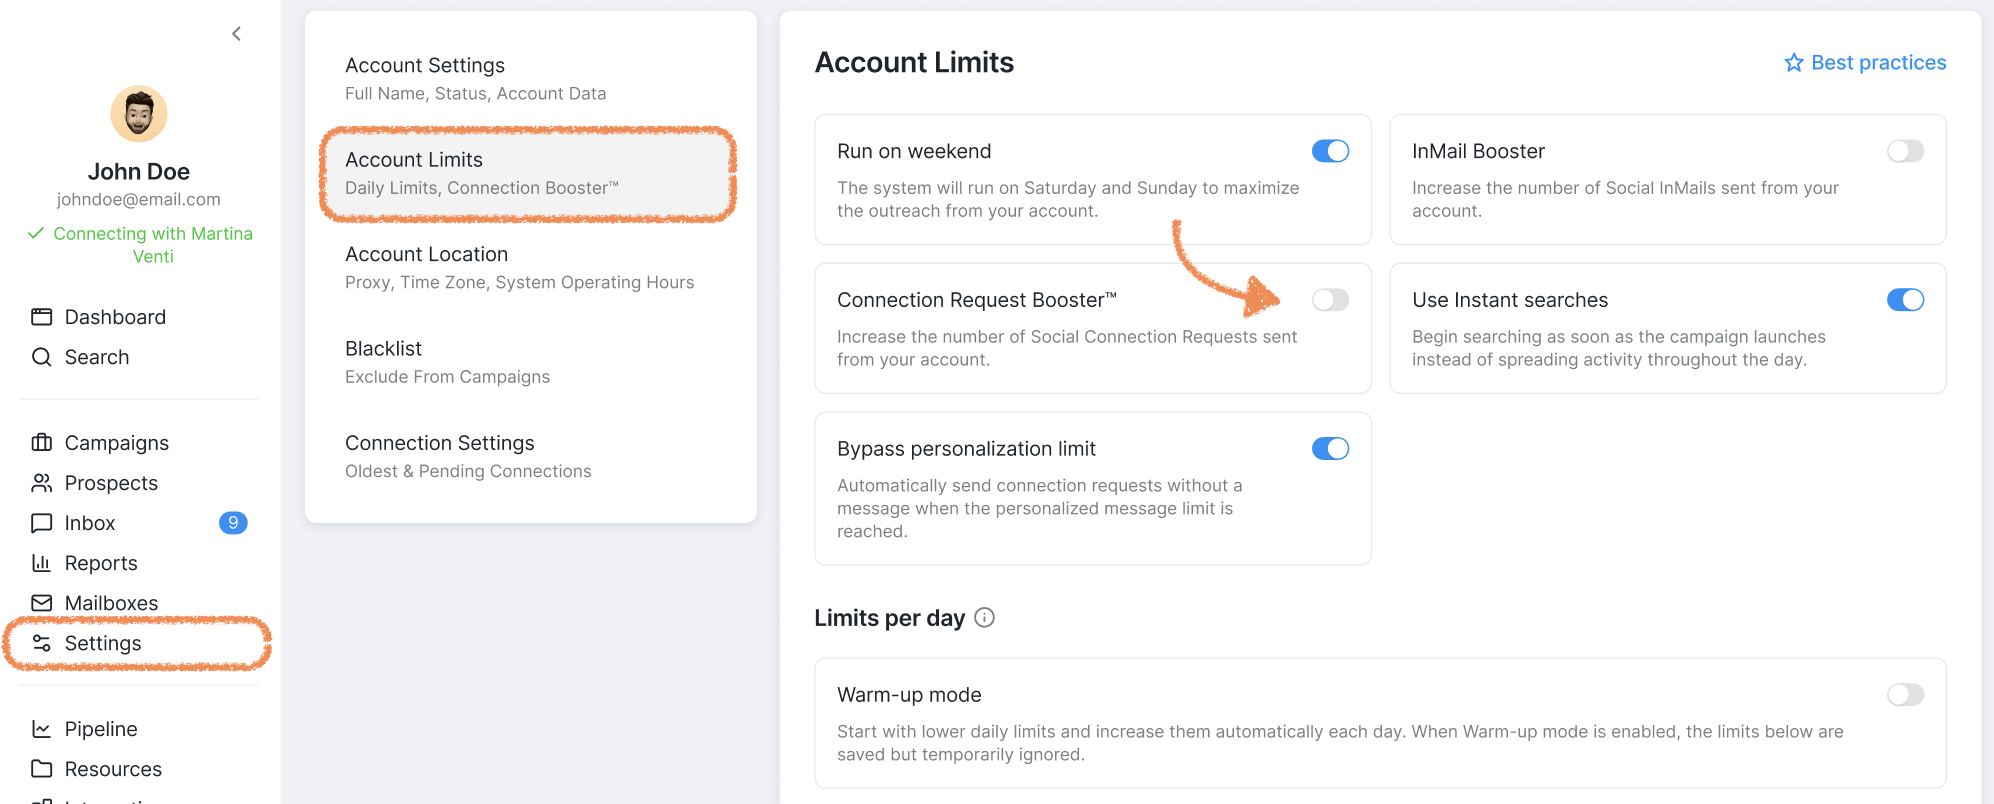Click John Doe's profile avatar
This screenshot has height=804, width=1994.
(x=139, y=114)
